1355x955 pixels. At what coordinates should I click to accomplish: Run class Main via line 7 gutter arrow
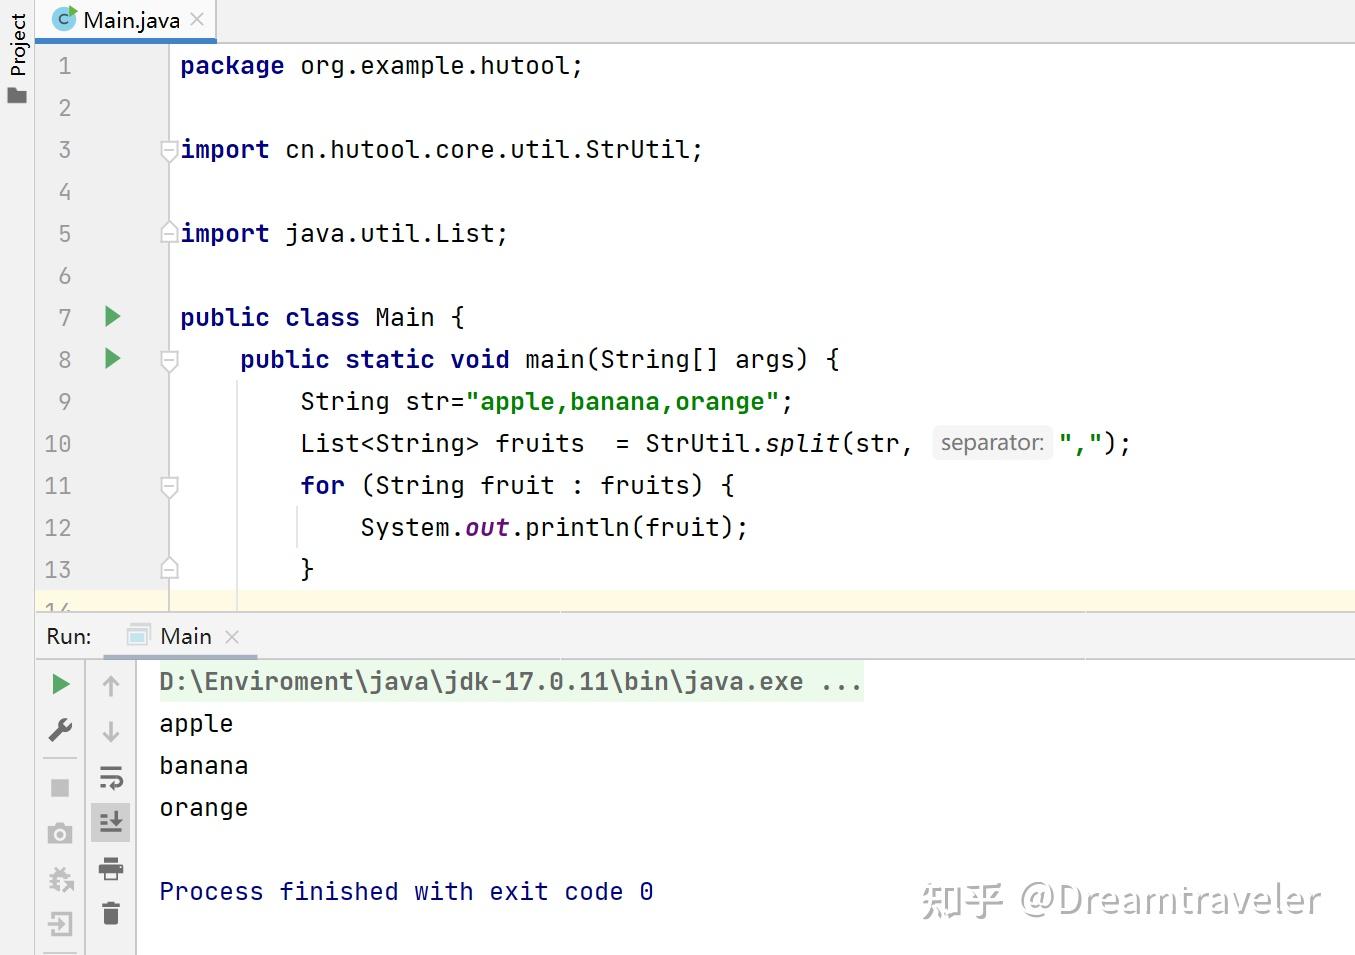tap(113, 317)
